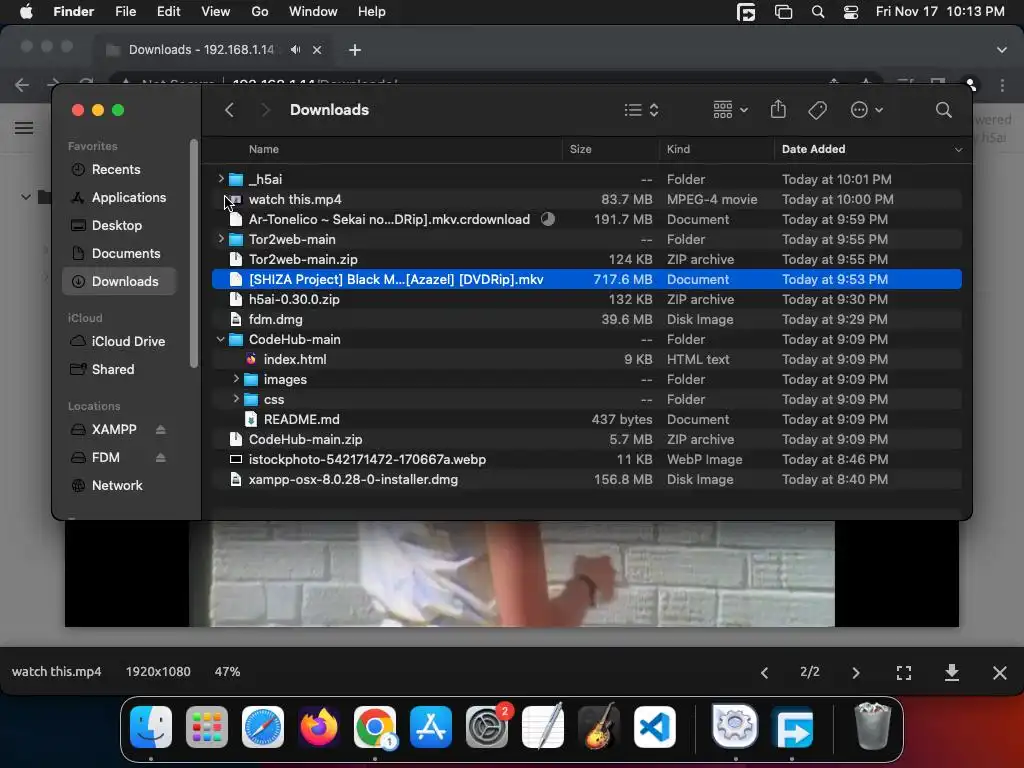Open the Go menu
1024x768 pixels.
259,12
